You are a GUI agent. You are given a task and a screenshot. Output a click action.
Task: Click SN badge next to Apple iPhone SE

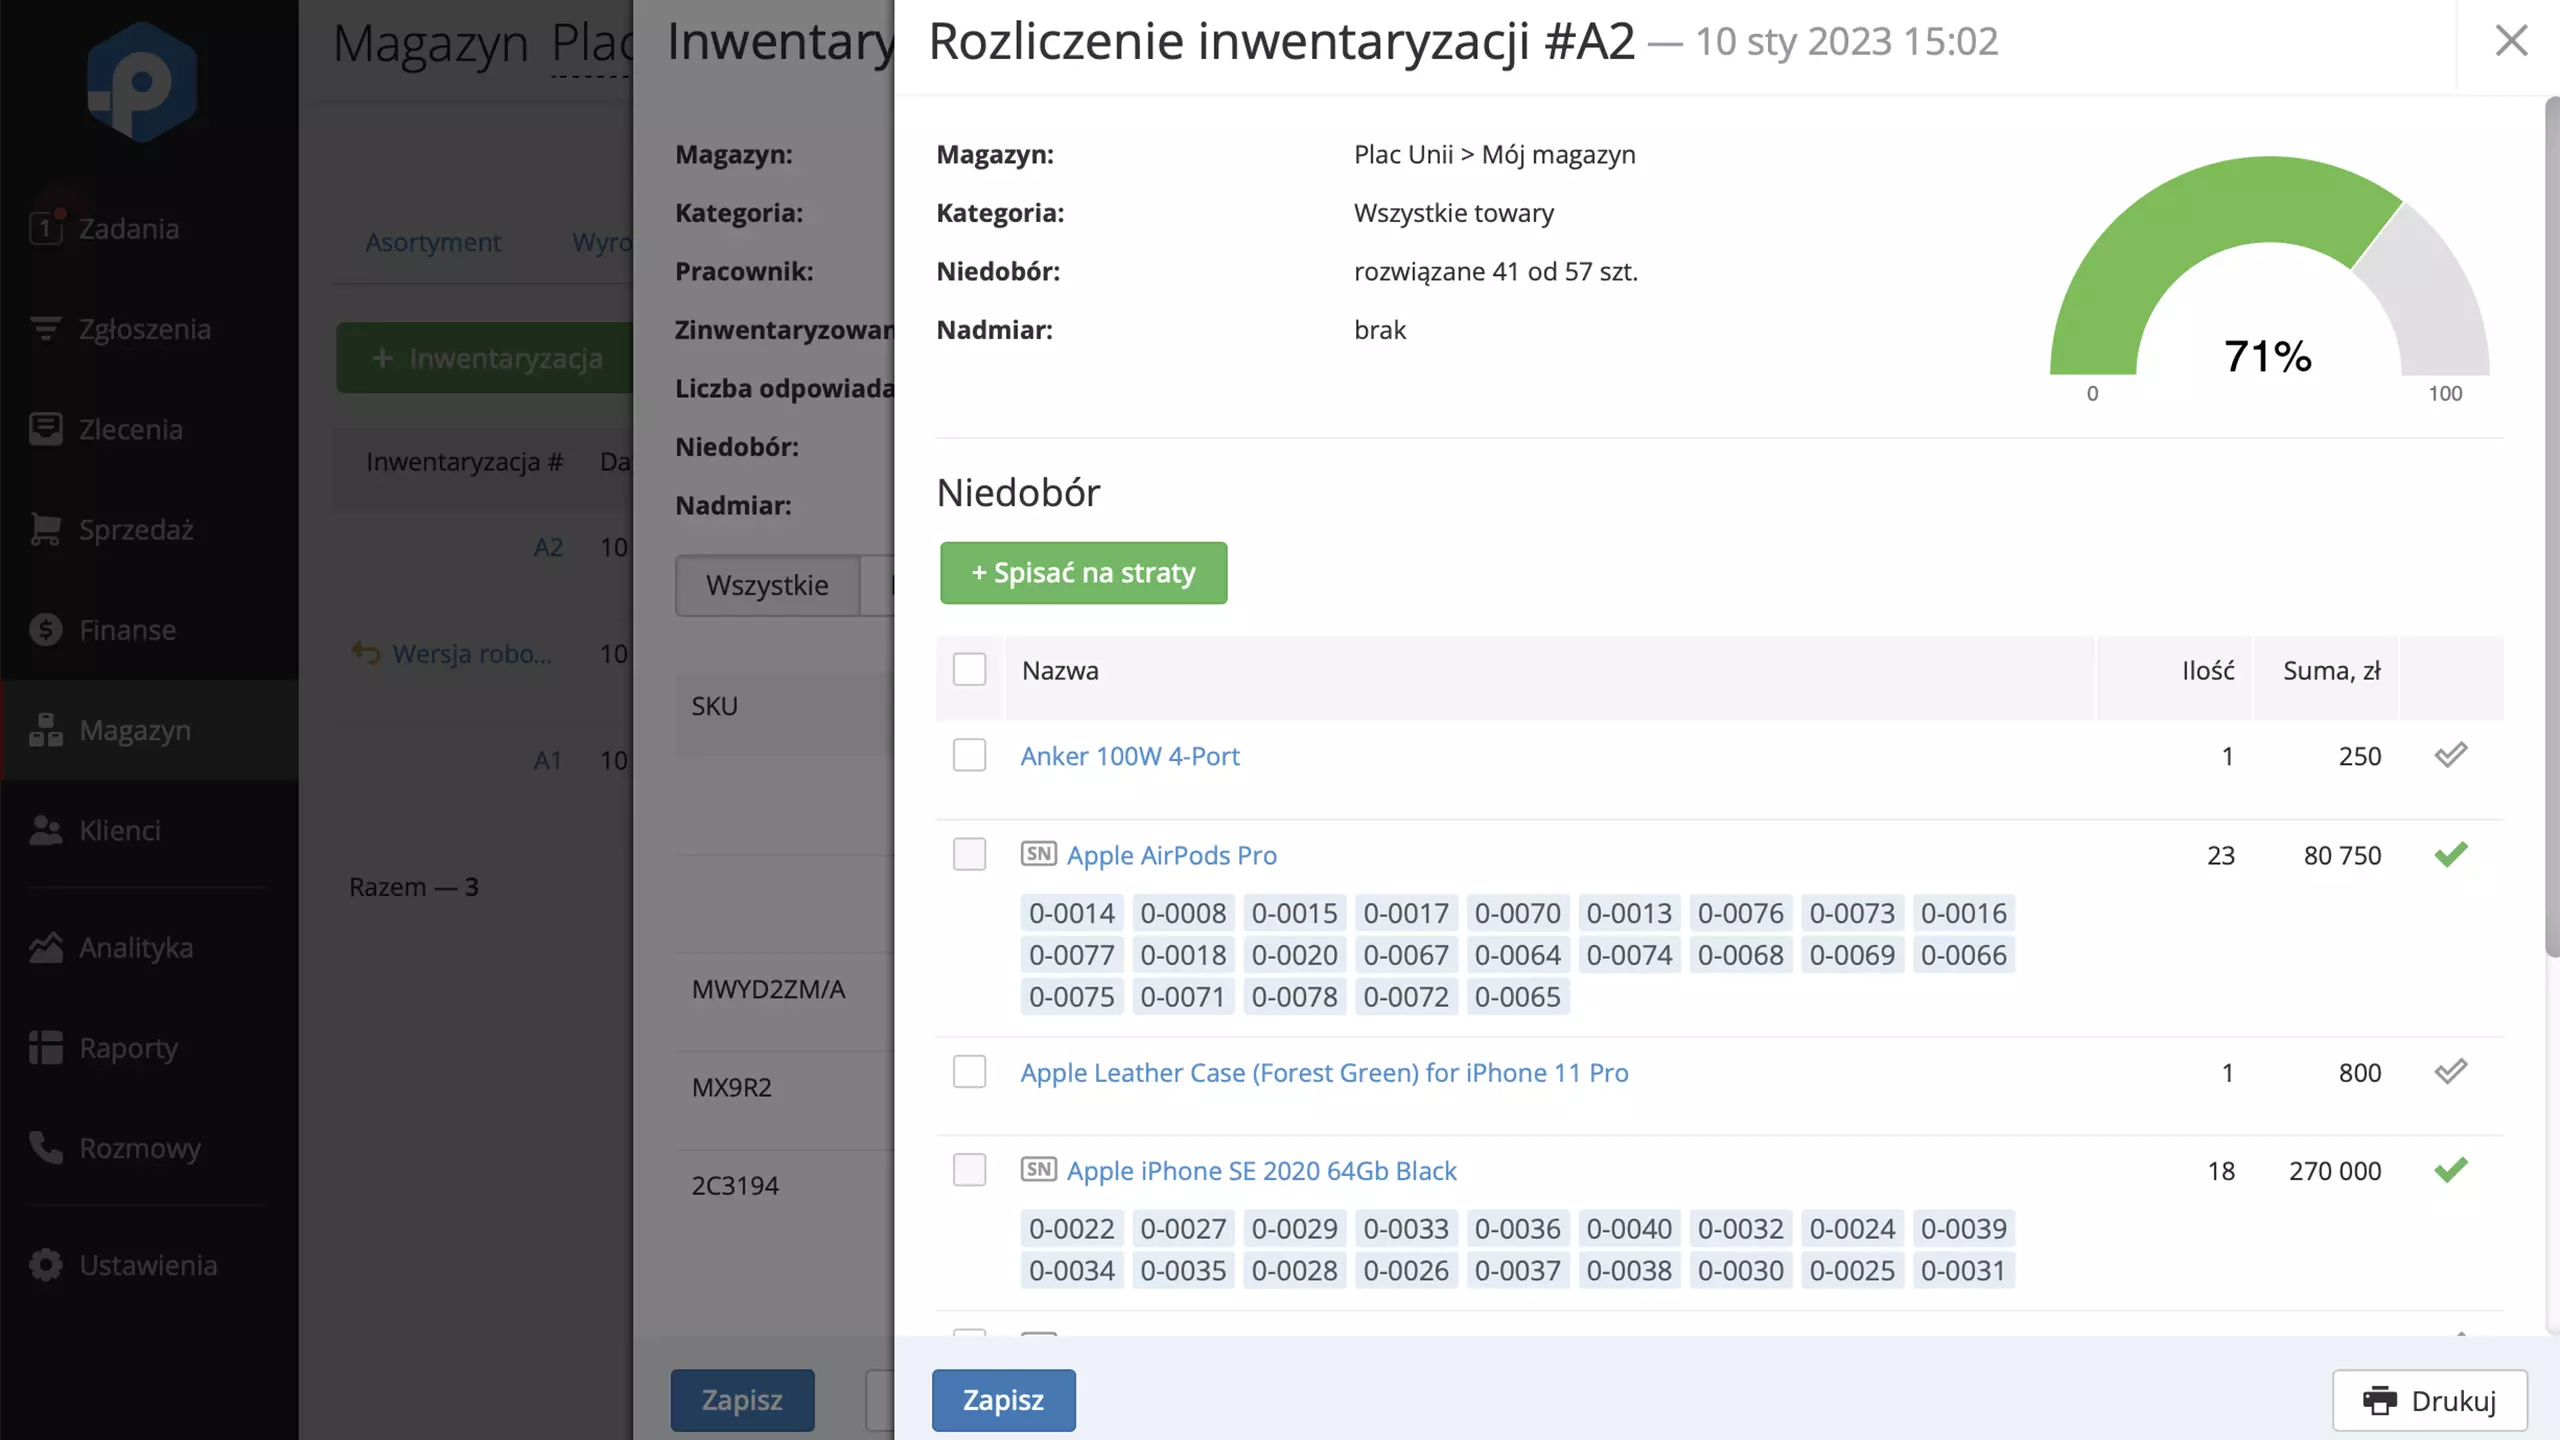1038,1169
